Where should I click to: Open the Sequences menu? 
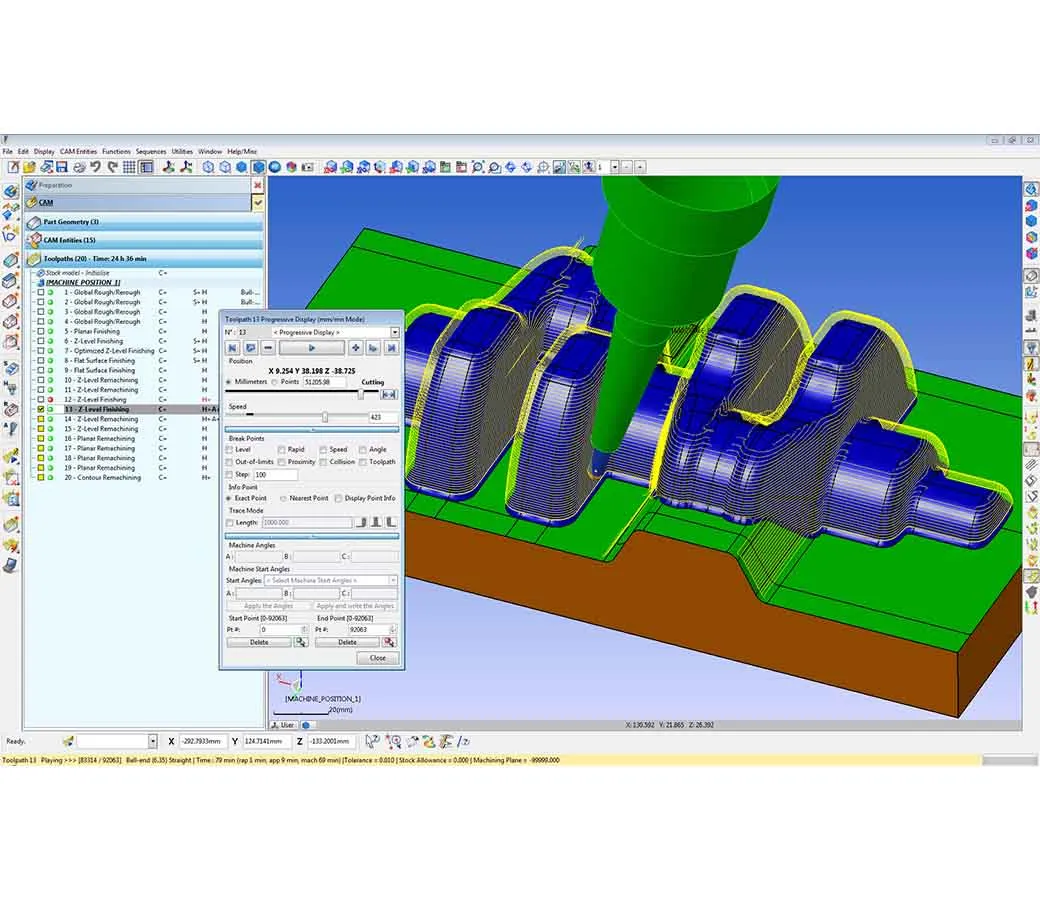click(149, 151)
